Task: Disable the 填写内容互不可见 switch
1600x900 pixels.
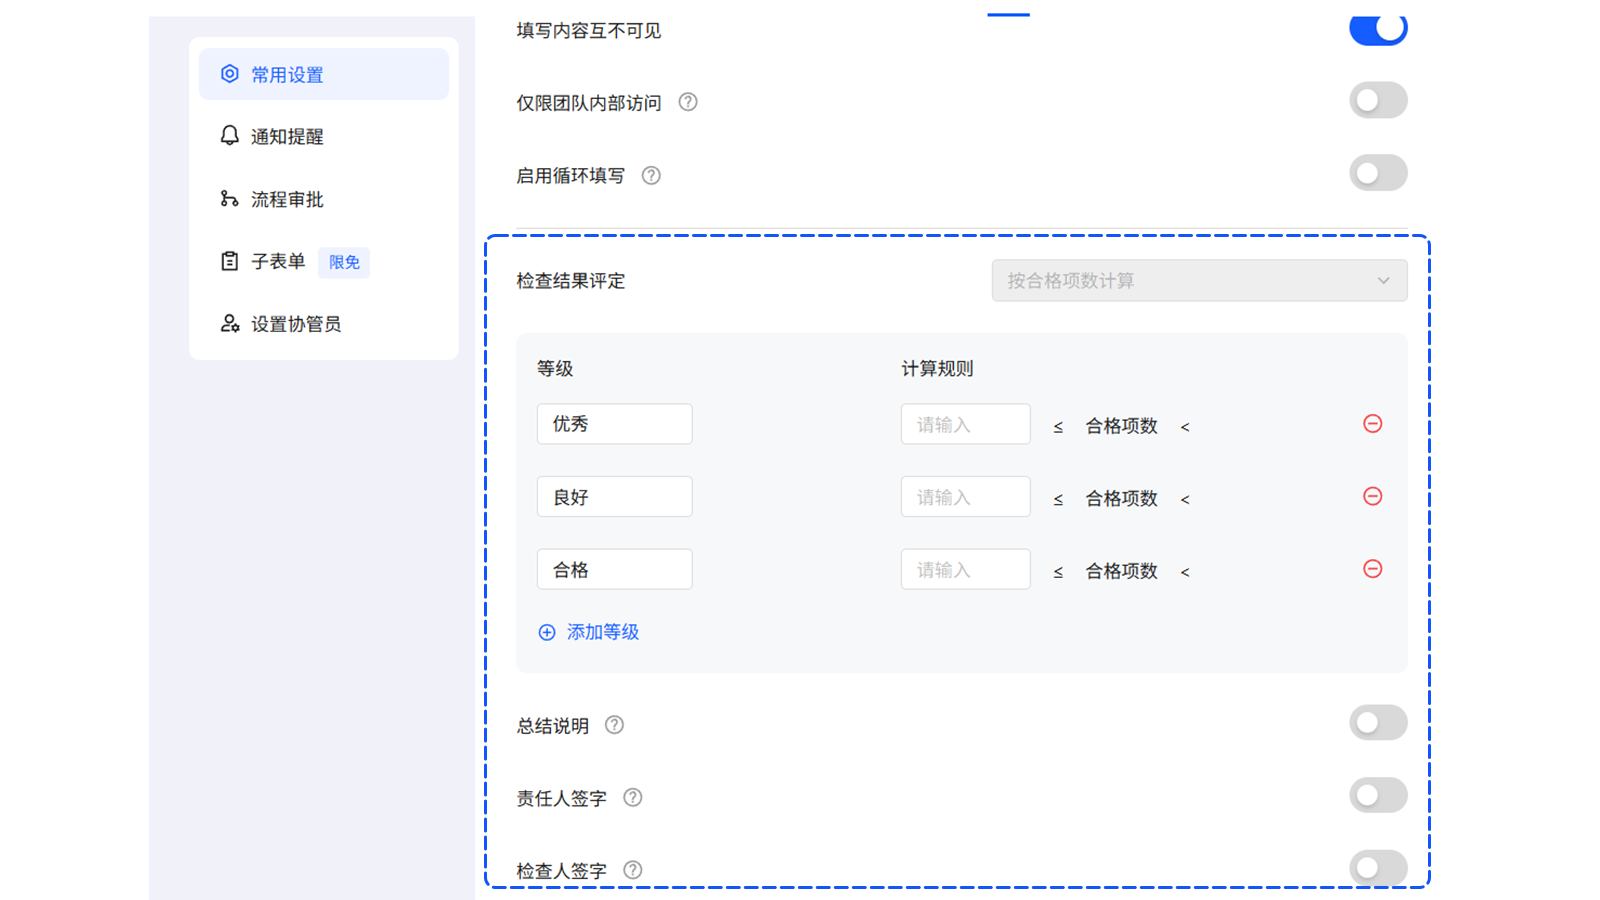Action: (x=1378, y=29)
